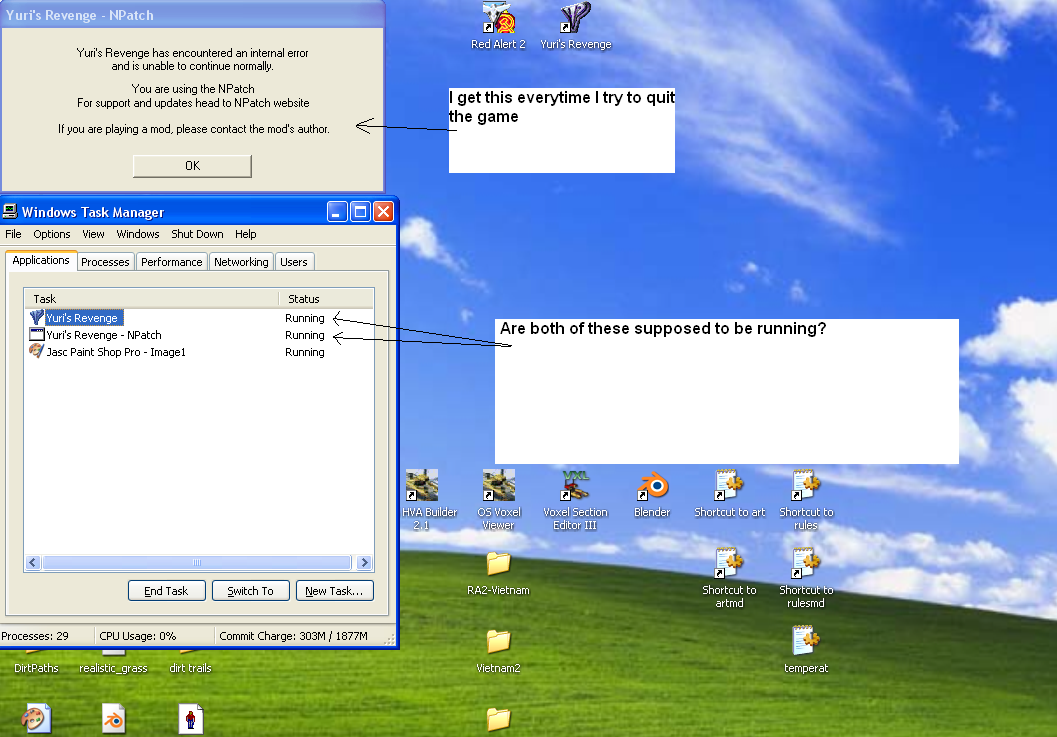The width and height of the screenshot is (1057, 737).
Task: Open the Help menu in Task Manager
Action: (245, 234)
